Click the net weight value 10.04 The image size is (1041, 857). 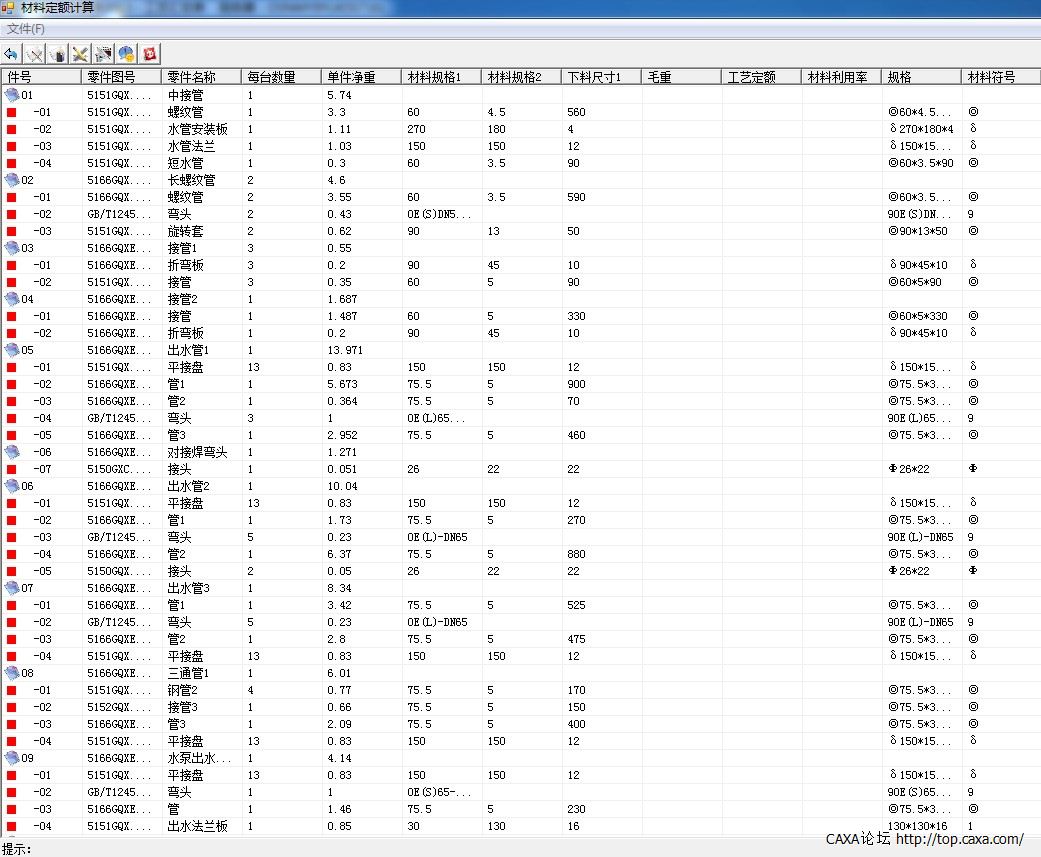click(x=342, y=486)
